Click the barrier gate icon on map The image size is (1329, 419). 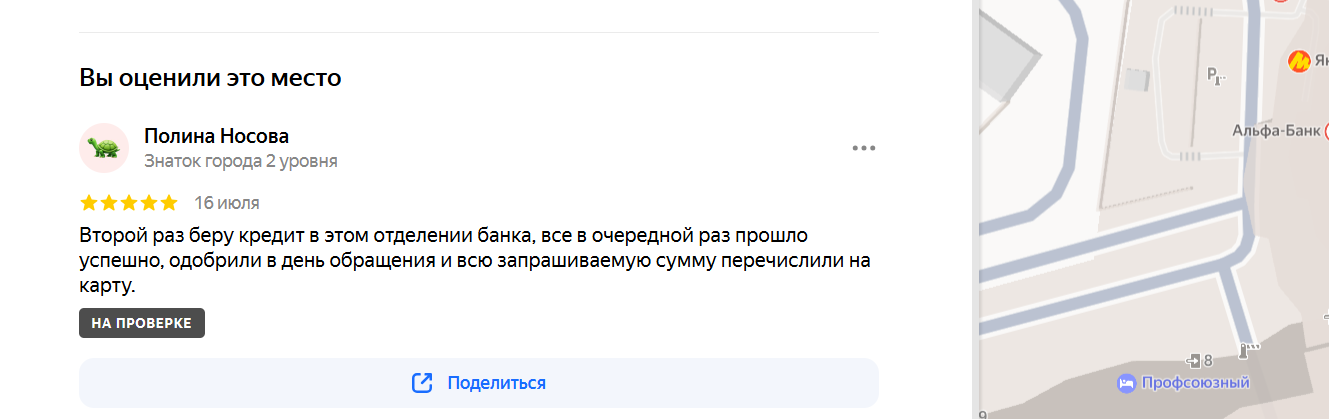(1249, 349)
